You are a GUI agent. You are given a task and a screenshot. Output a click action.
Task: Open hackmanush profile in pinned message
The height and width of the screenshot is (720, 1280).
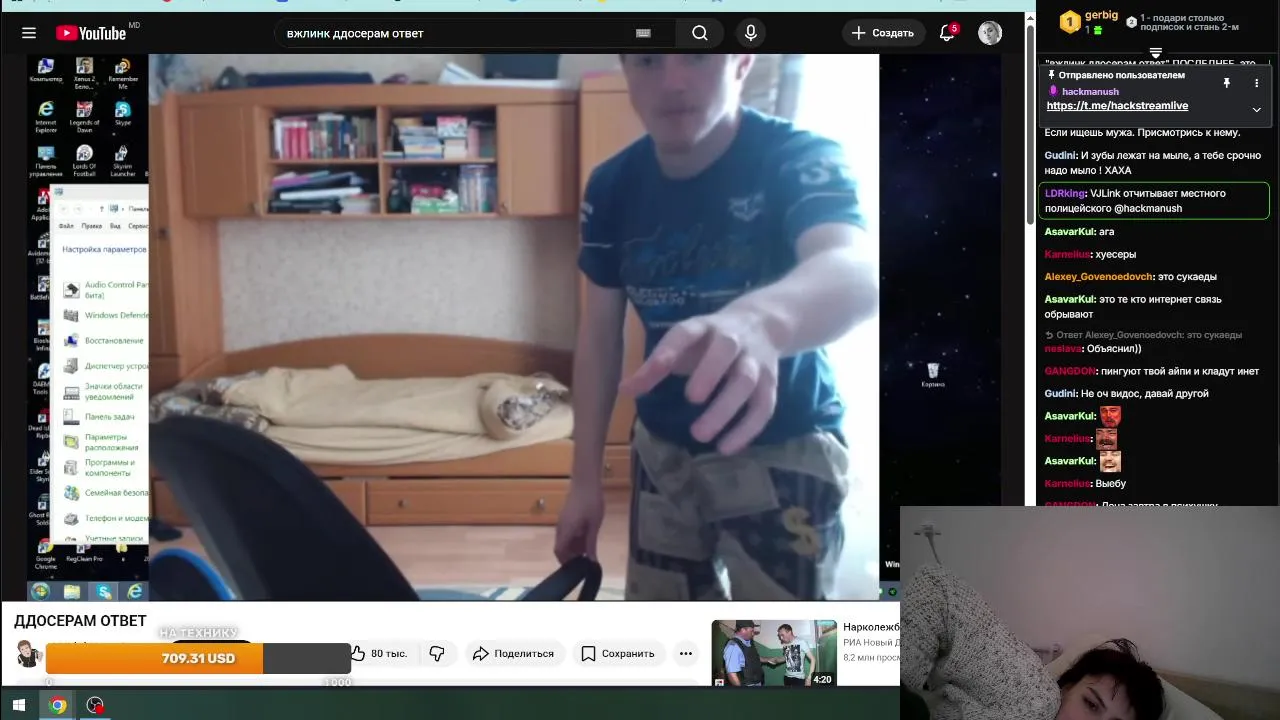click(1090, 91)
